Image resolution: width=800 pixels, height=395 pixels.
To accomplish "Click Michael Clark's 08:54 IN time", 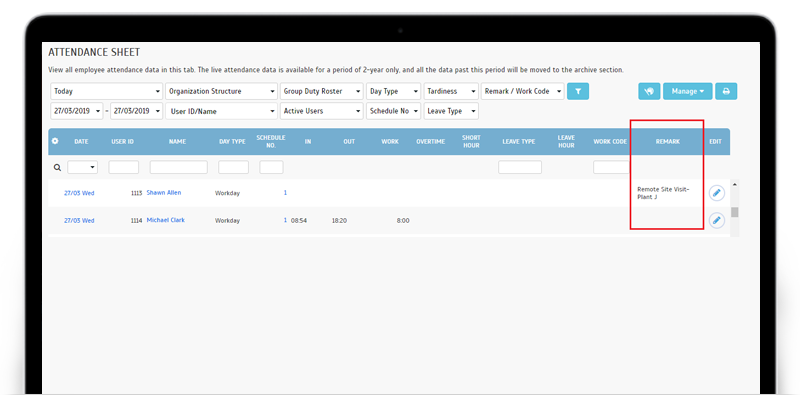I will 299,221.
